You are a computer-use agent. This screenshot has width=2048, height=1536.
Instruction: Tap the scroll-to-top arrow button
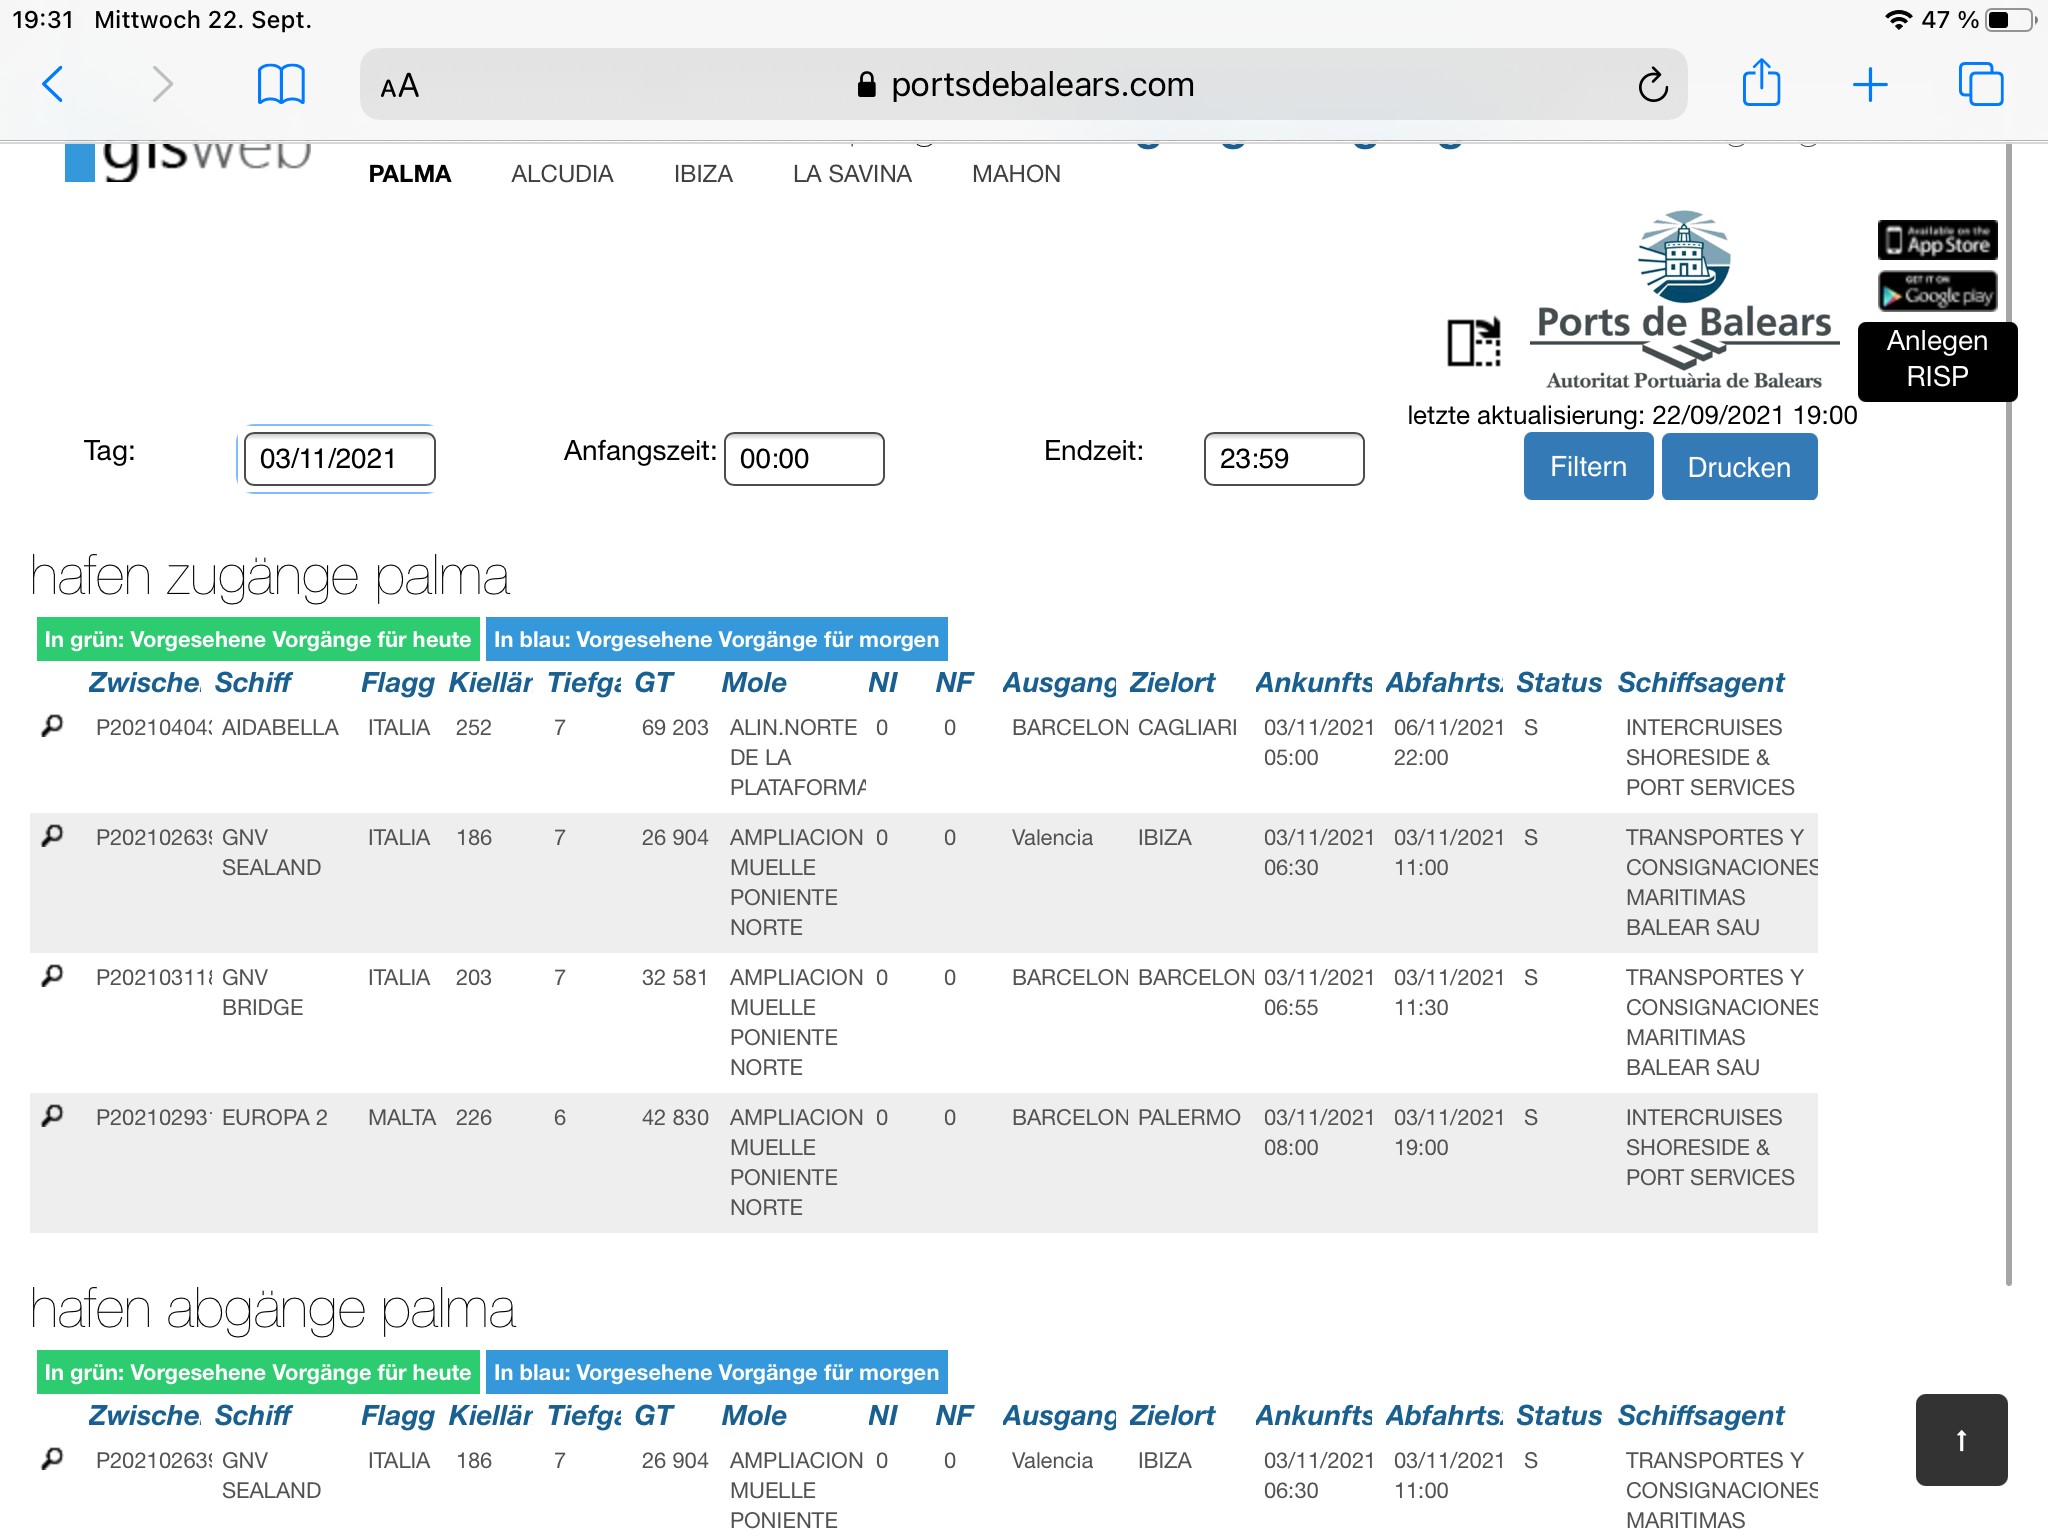1960,1440
